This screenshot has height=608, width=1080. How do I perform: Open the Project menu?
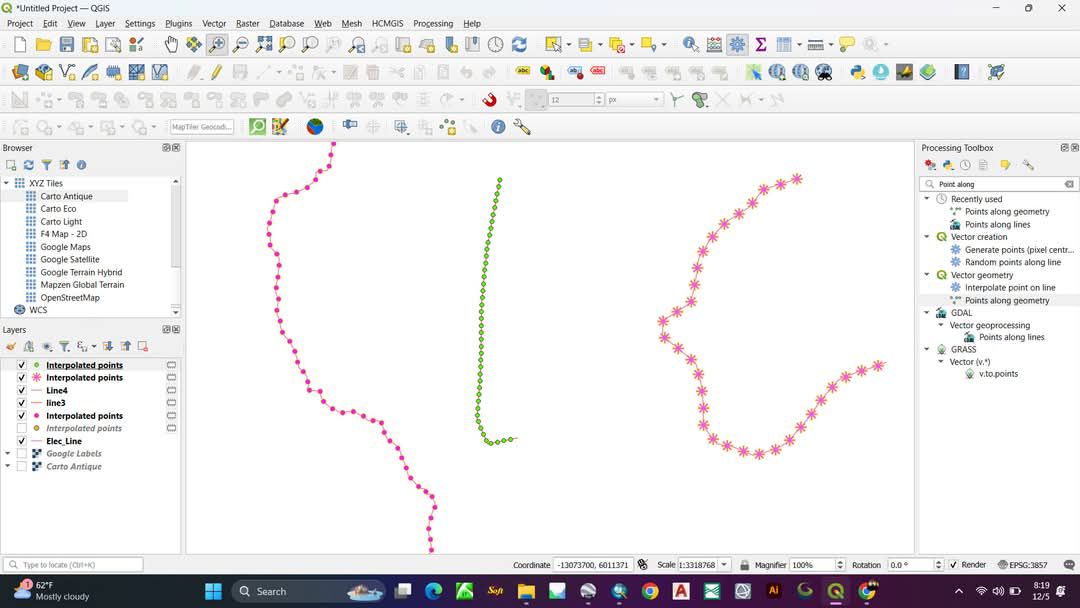[20, 23]
